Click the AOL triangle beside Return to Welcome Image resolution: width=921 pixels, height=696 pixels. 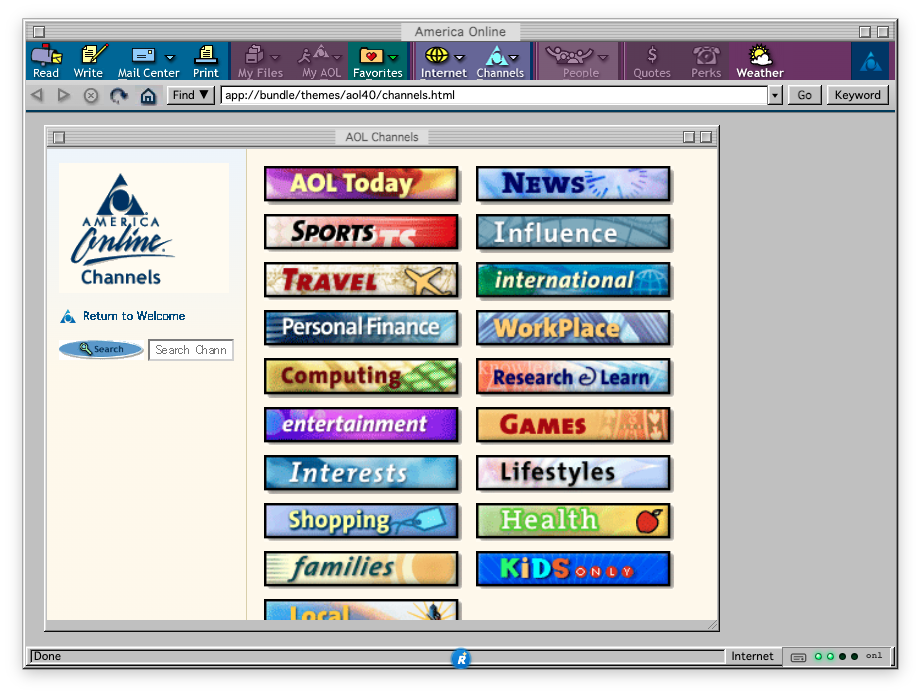pos(68,317)
